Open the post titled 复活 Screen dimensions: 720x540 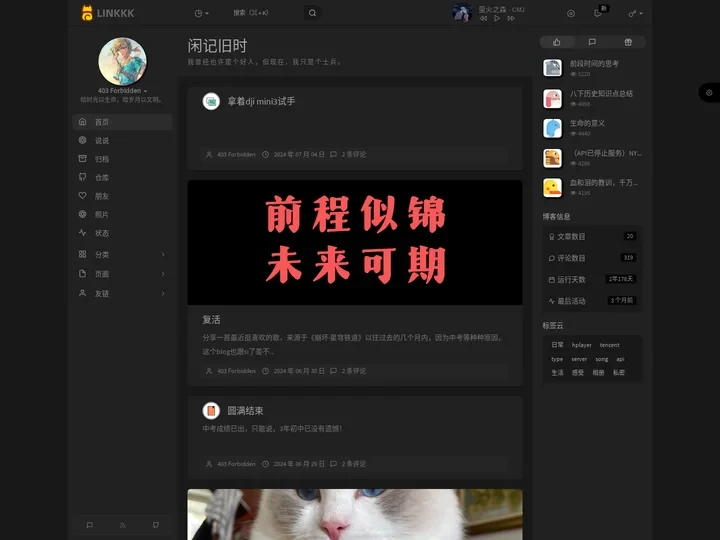[211, 320]
